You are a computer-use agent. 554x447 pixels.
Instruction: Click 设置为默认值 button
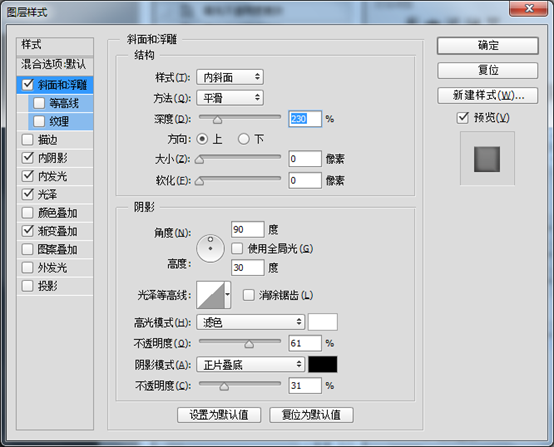click(x=219, y=414)
